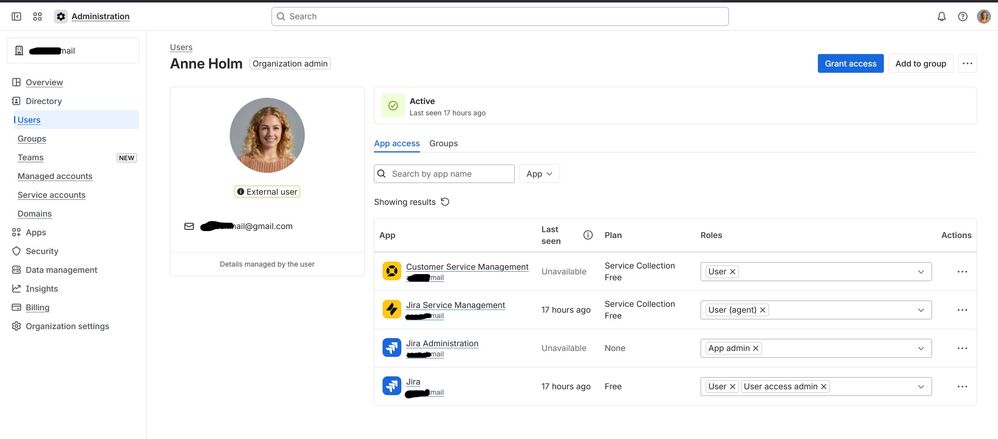This screenshot has width=998, height=439.
Task: Open the notifications bell
Action: (x=941, y=17)
